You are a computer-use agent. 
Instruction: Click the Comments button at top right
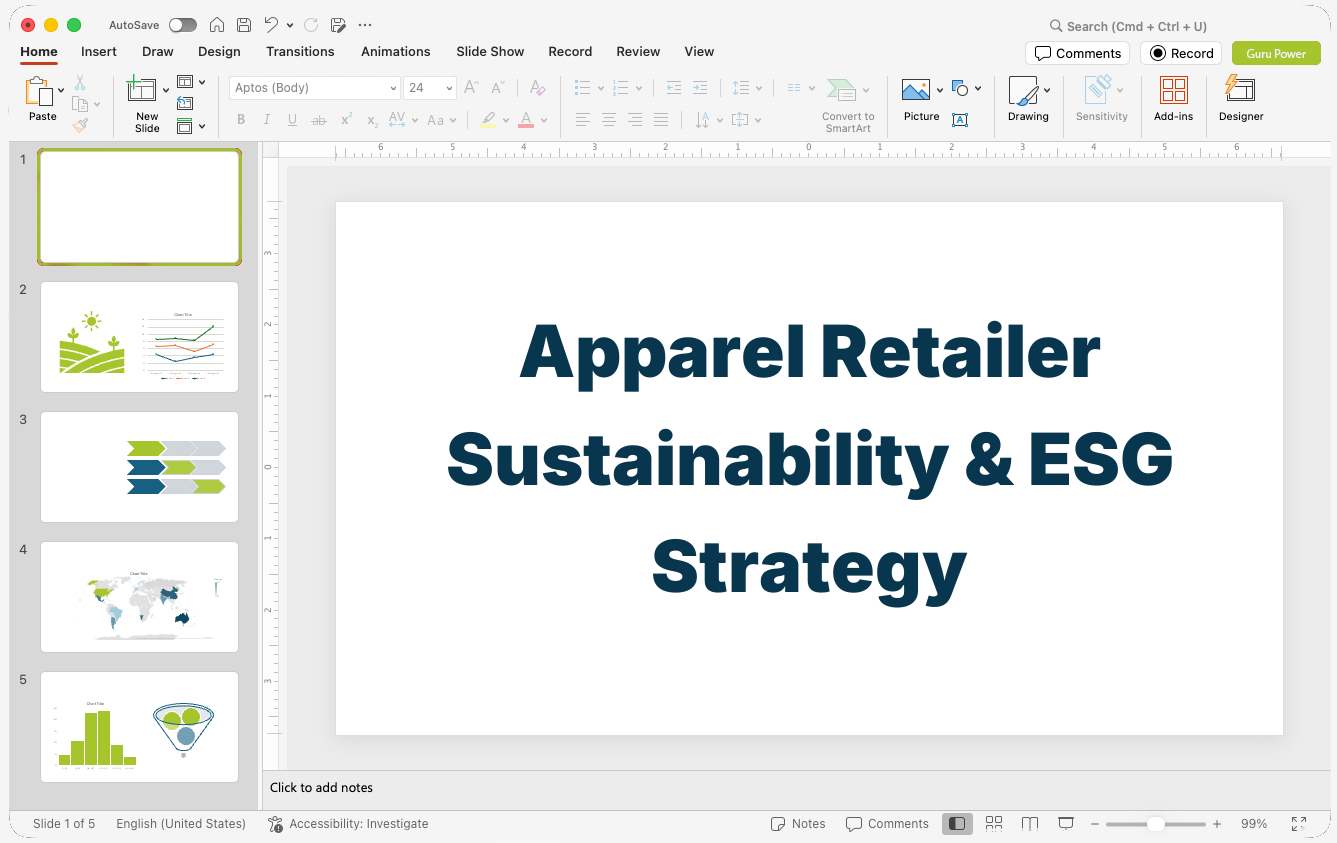[x=1077, y=53]
